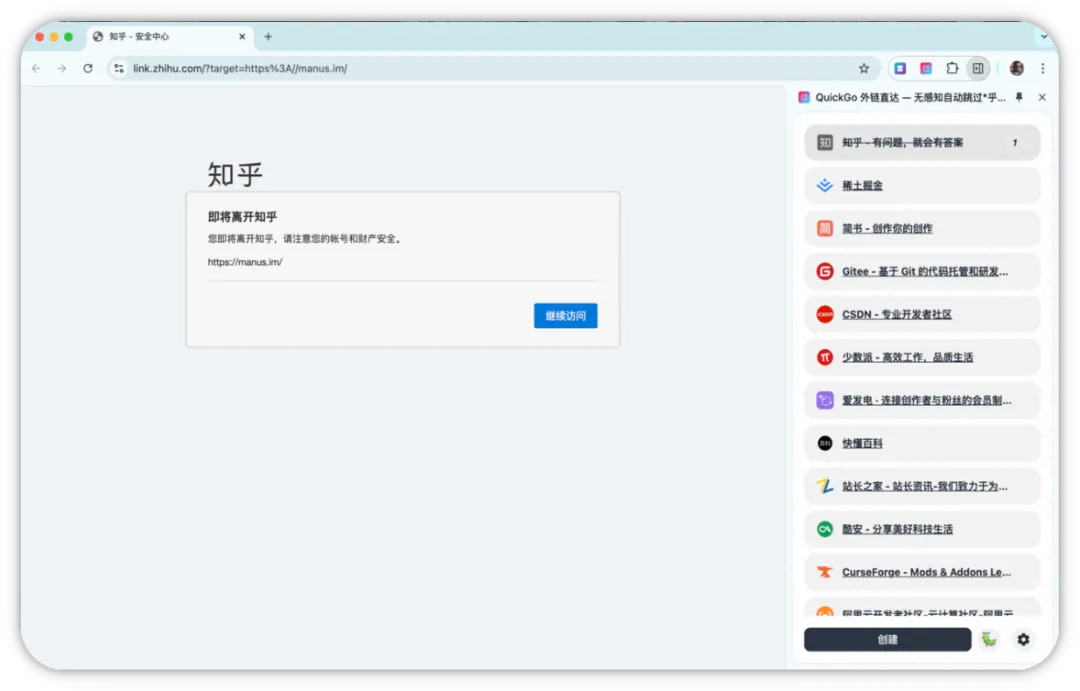Click the 快懂百科 site icon
Viewport: 1080px width, 691px height.
coord(824,443)
